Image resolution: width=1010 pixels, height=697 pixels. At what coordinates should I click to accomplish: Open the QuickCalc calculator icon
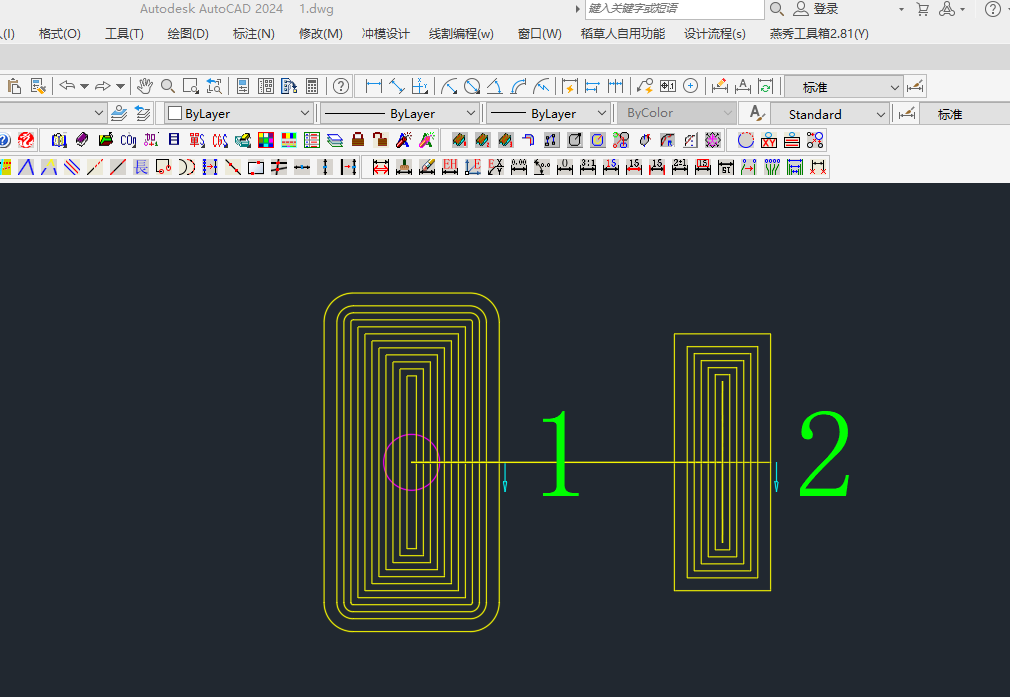312,86
